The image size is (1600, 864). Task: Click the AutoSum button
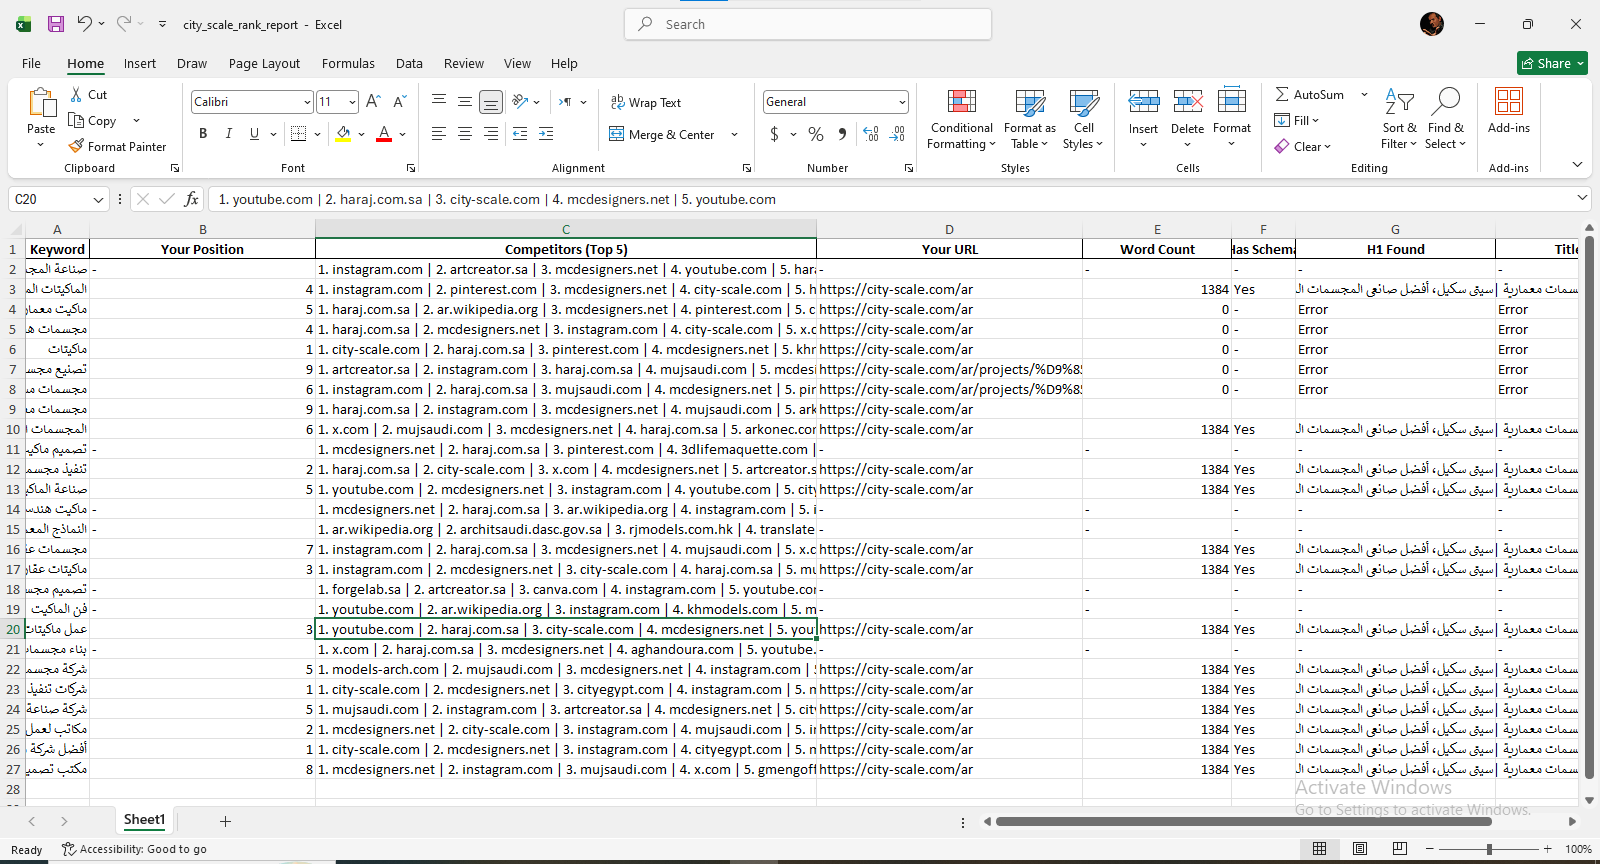(1310, 94)
